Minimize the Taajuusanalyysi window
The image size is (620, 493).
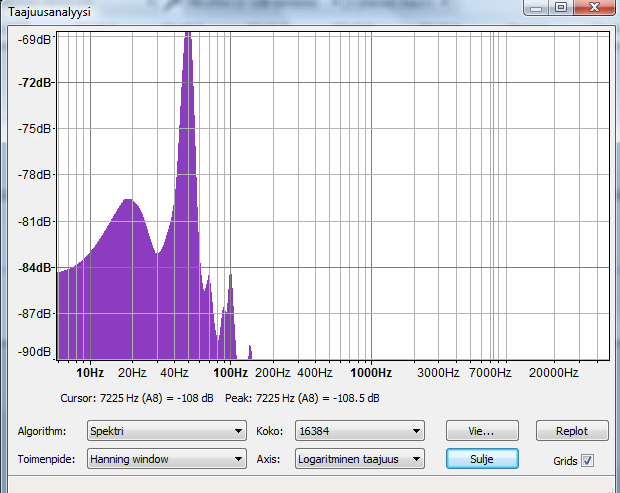click(x=536, y=8)
